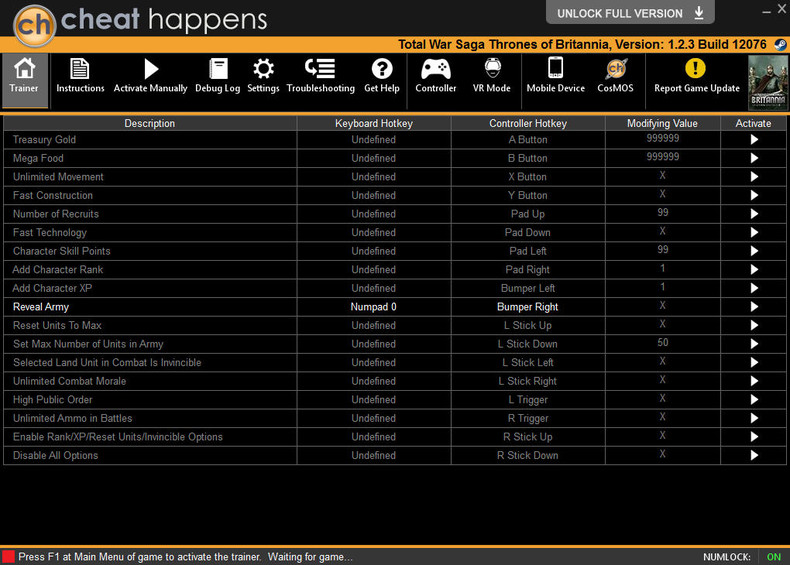Edit Number of Recruits value 99
Screen dimensions: 790x565
(663, 213)
